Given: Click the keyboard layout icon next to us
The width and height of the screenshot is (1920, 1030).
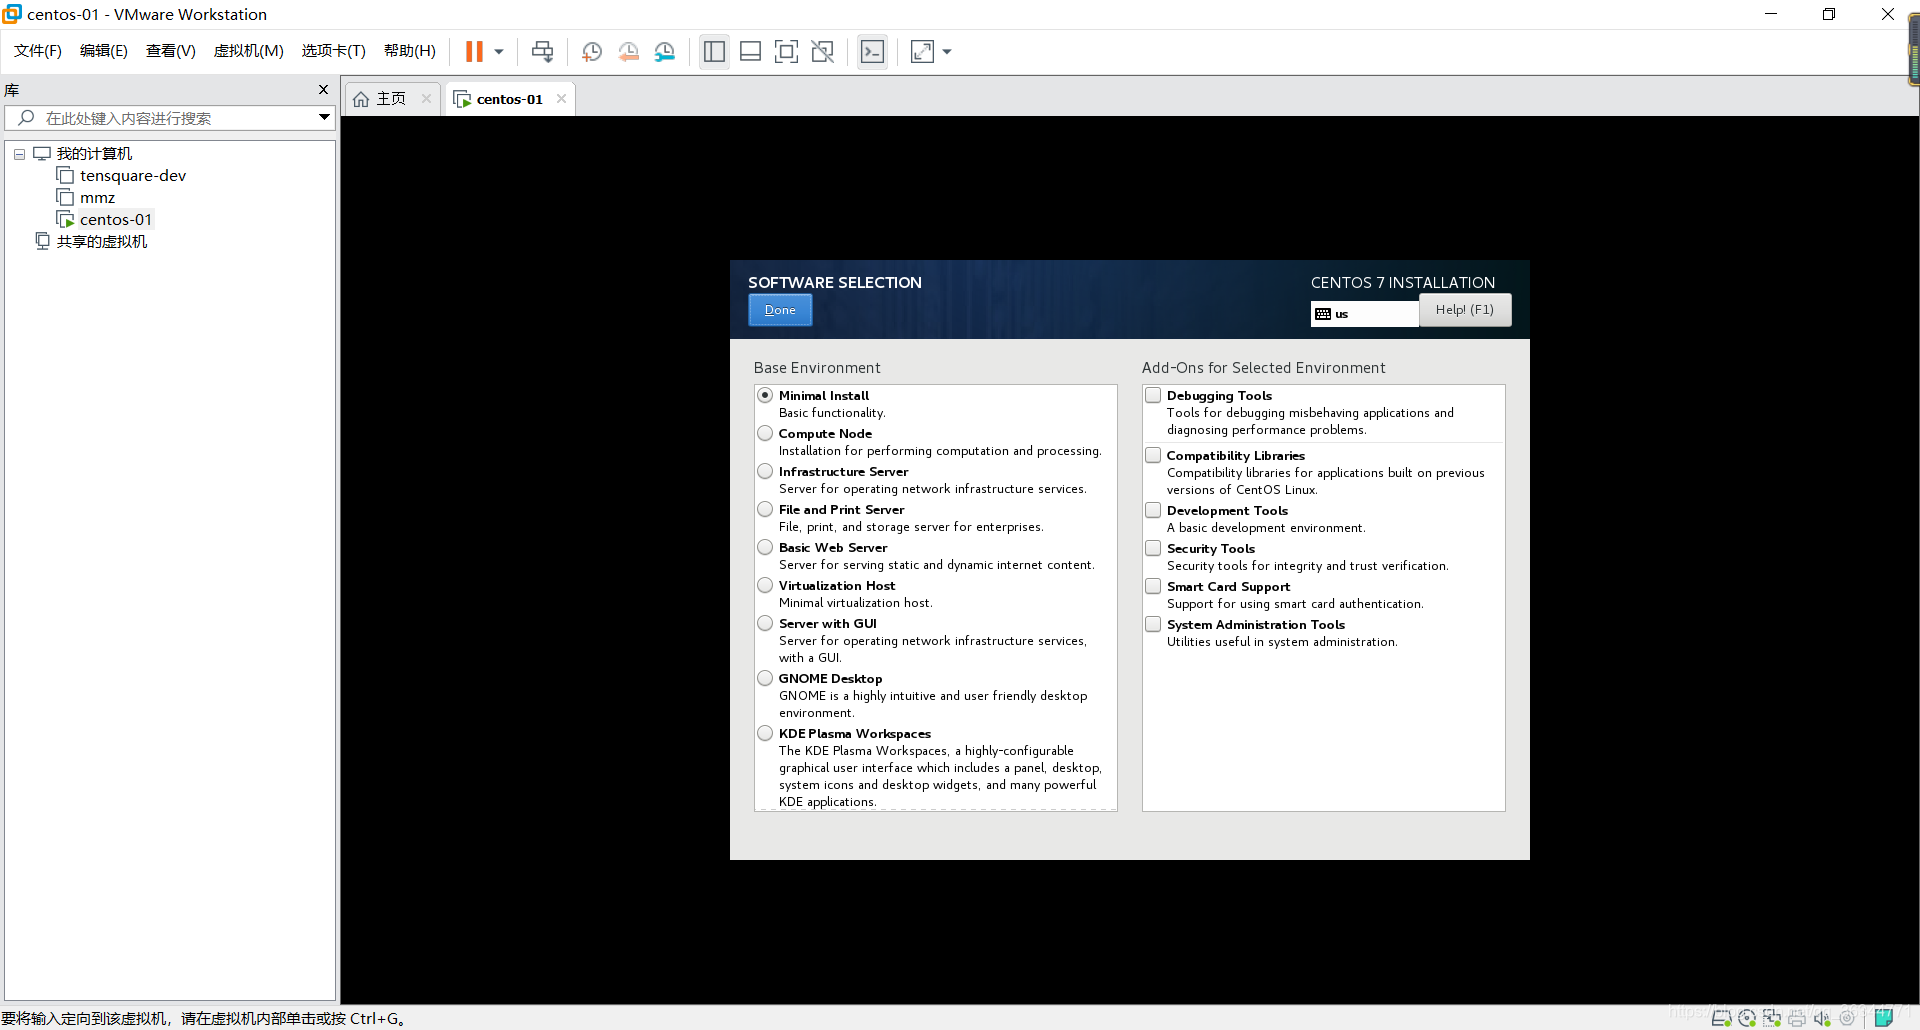Looking at the screenshot, I should [1323, 314].
